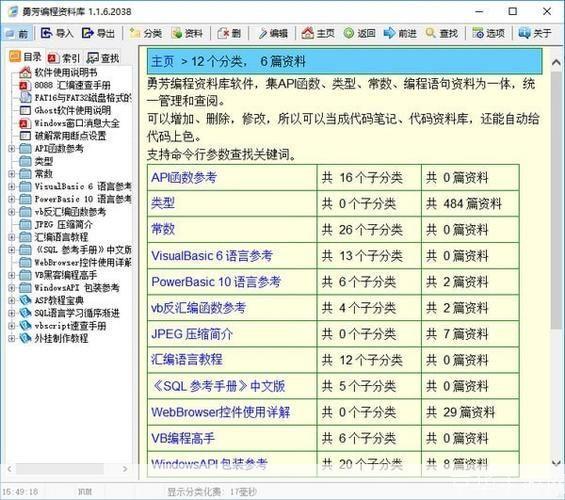Open 汇编语言教程 table link

(x=187, y=360)
